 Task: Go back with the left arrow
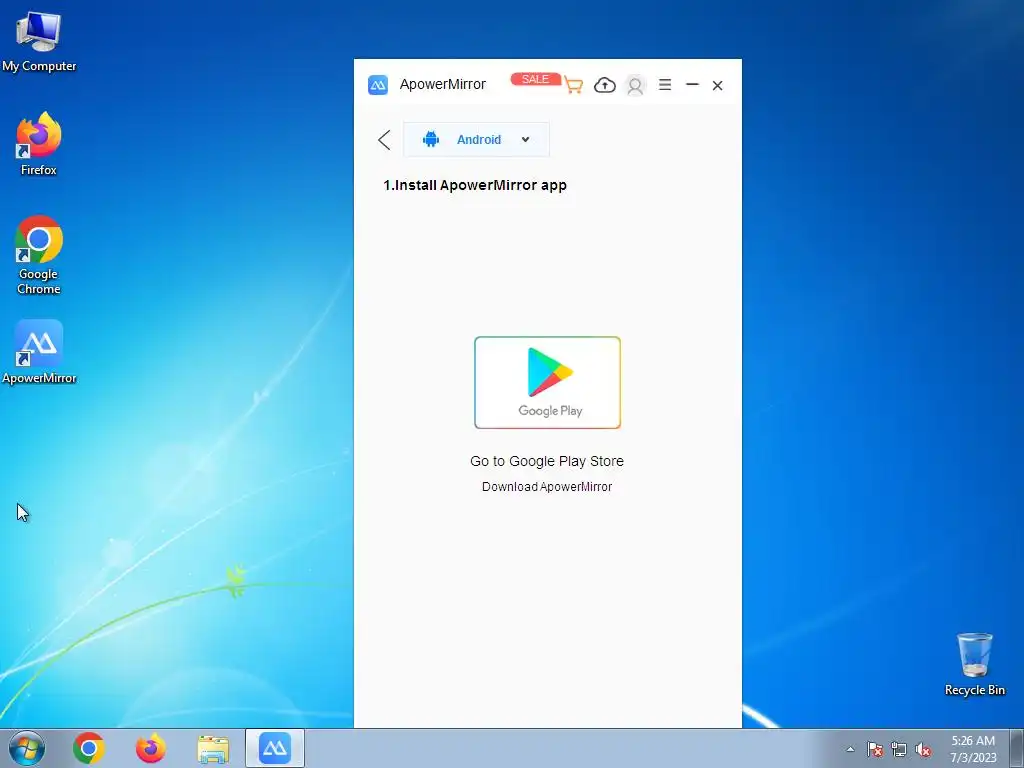click(x=384, y=140)
